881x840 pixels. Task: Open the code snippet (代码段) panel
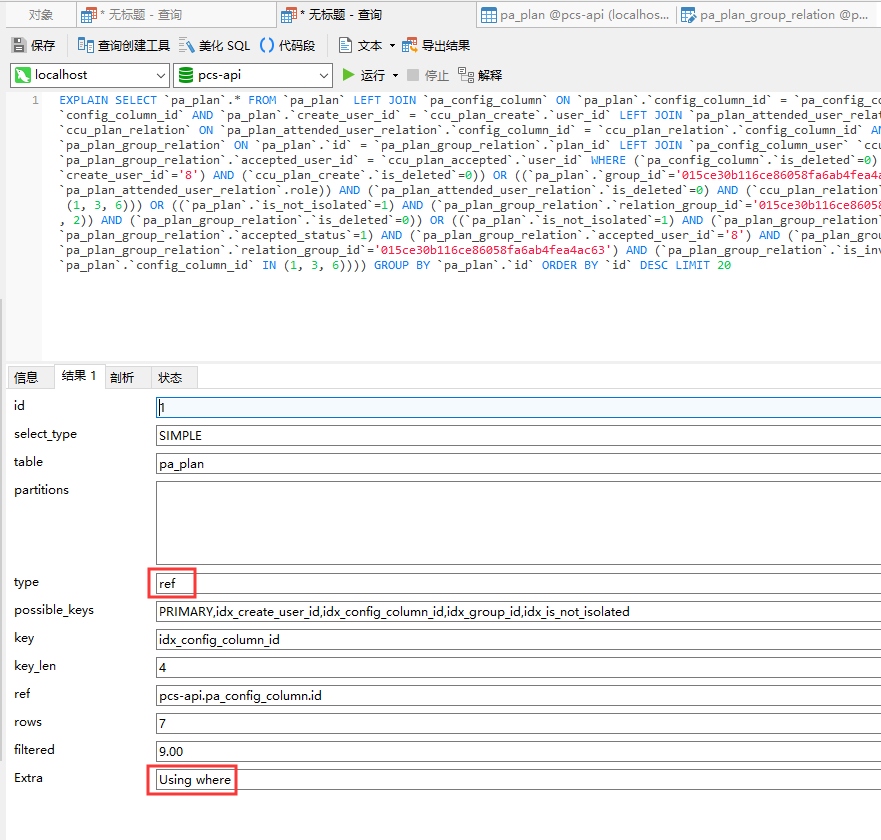click(x=287, y=46)
